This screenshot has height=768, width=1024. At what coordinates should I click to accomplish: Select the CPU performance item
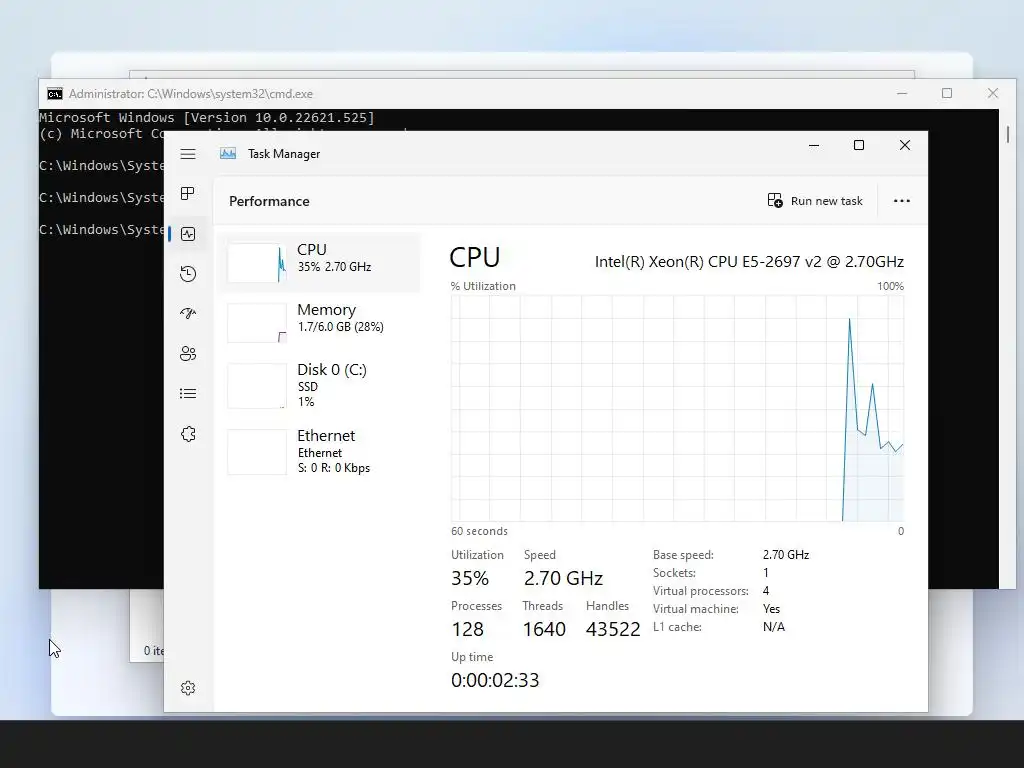(x=319, y=263)
